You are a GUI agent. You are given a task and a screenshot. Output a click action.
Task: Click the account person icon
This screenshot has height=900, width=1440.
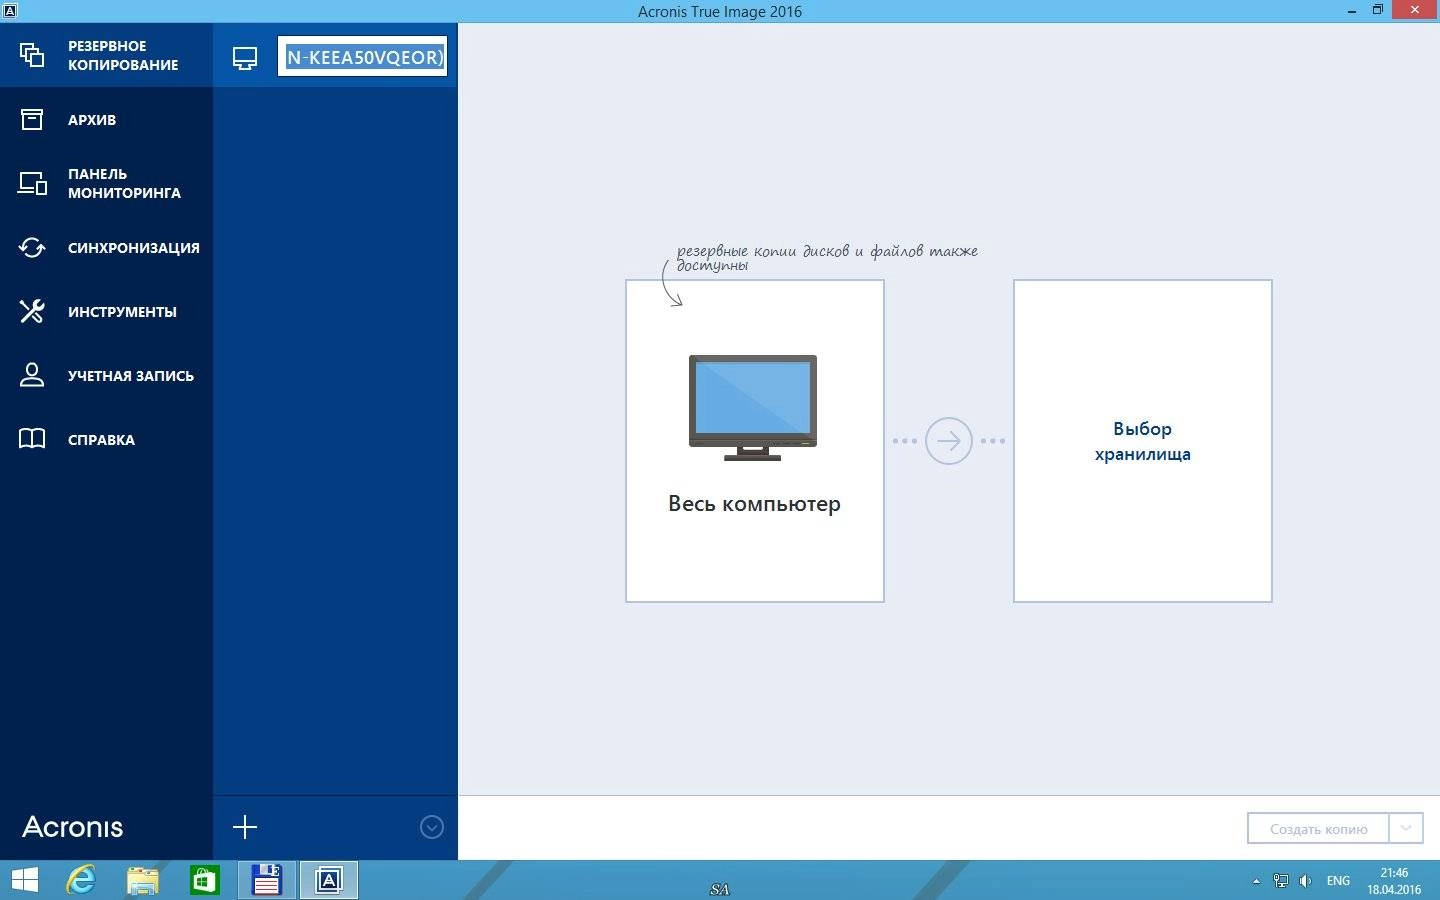(32, 376)
